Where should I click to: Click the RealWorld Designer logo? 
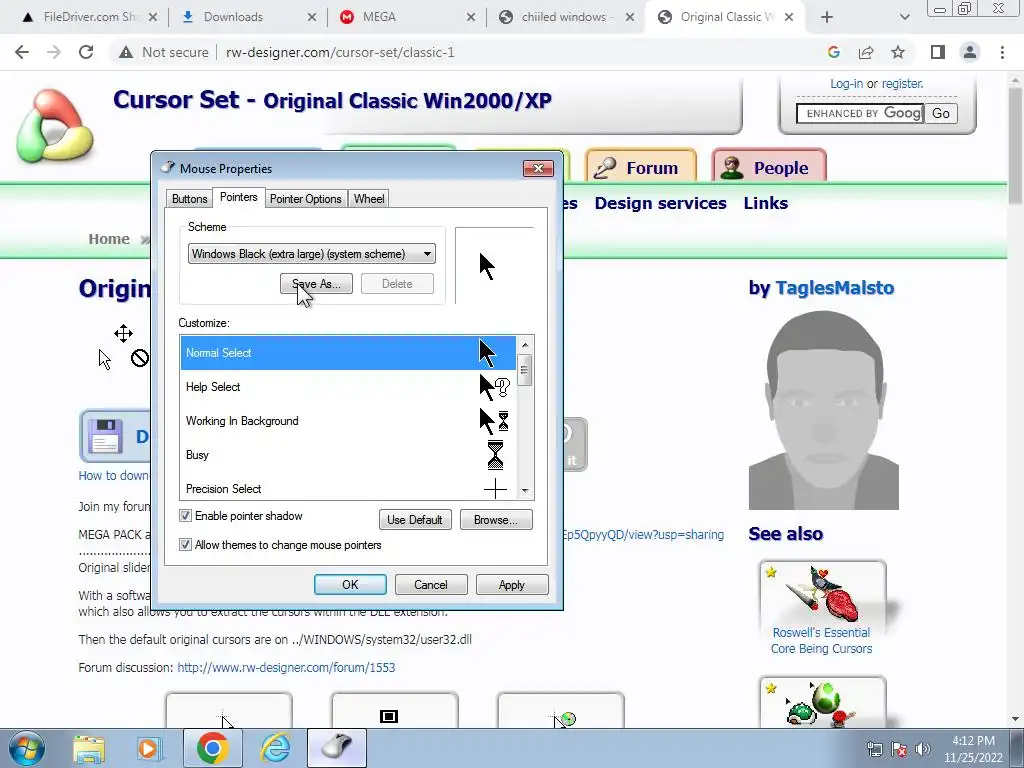click(x=55, y=126)
